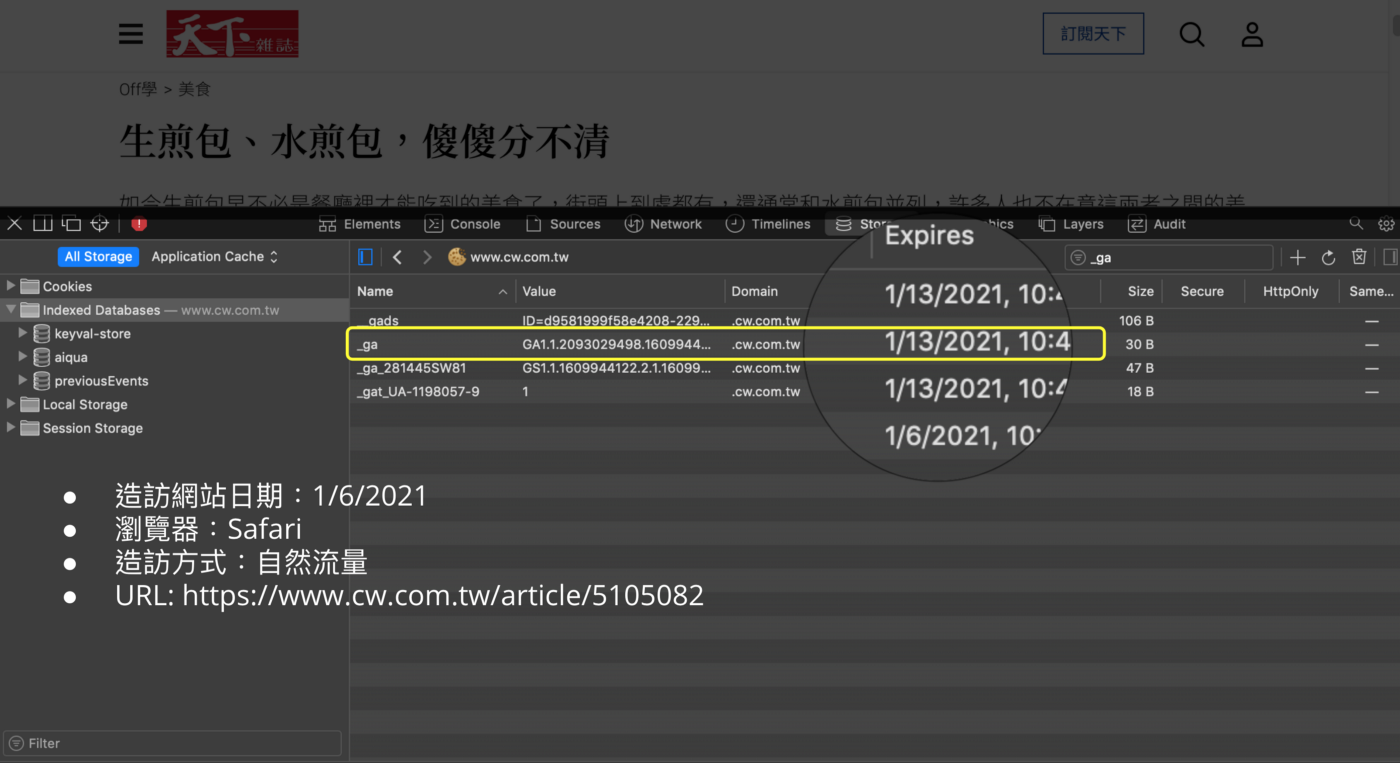Start element selection crosshair tool
The width and height of the screenshot is (1400, 763).
(100, 223)
